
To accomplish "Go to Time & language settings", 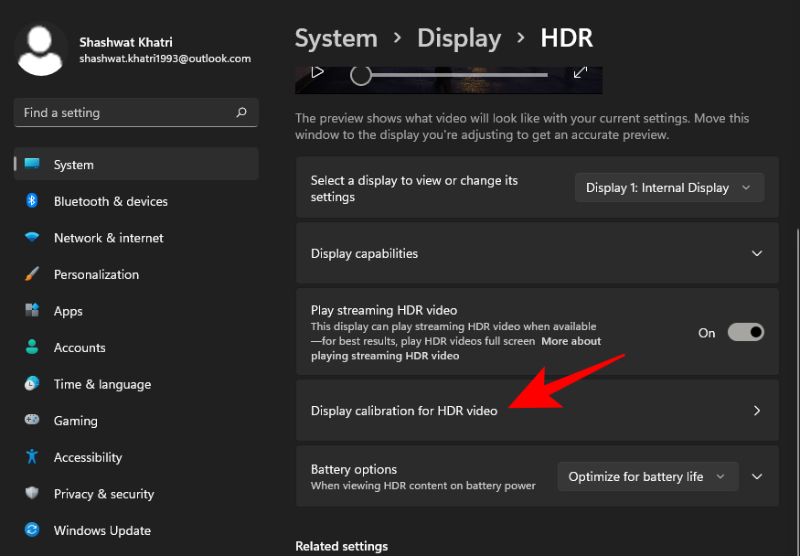I will (102, 384).
